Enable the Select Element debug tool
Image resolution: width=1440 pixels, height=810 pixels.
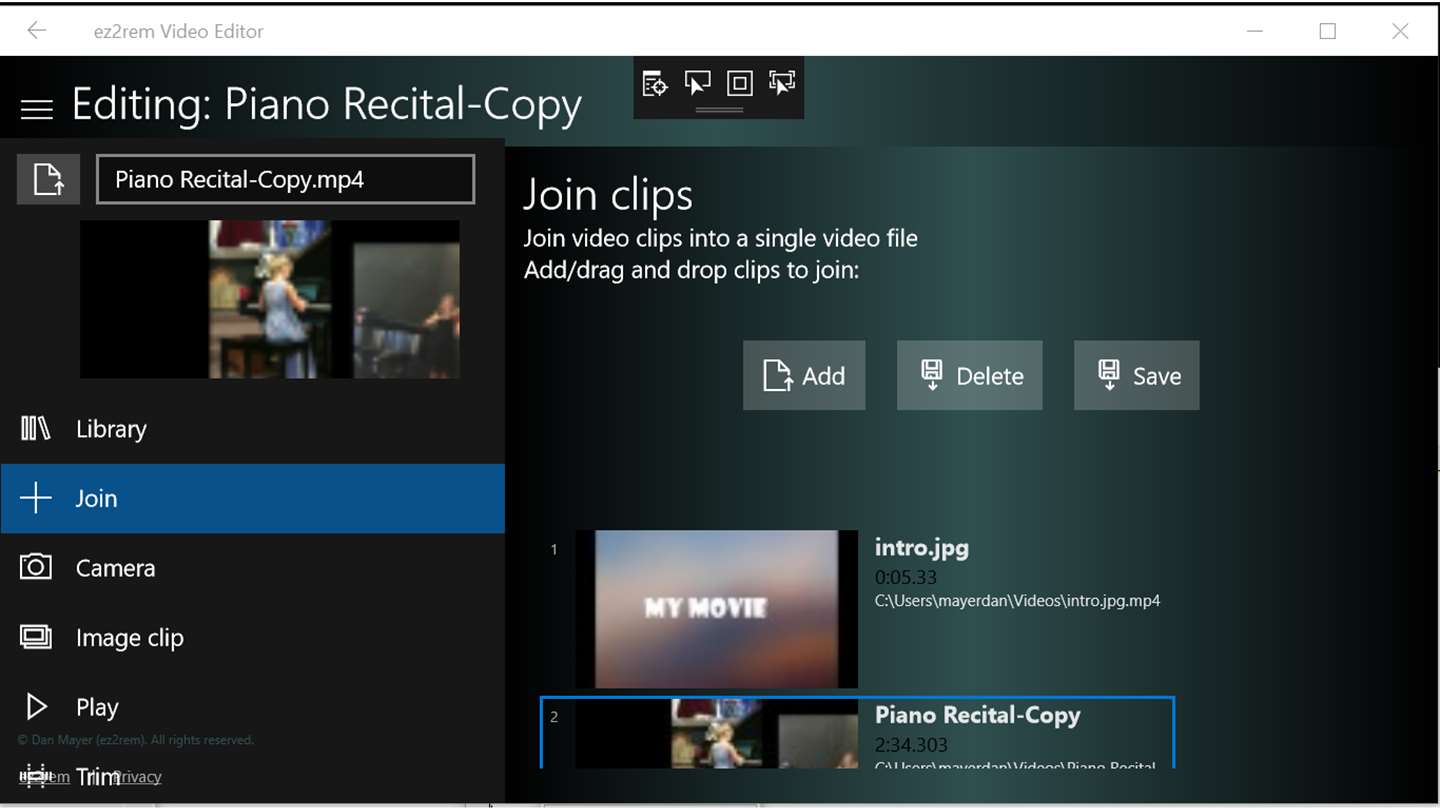[x=697, y=83]
